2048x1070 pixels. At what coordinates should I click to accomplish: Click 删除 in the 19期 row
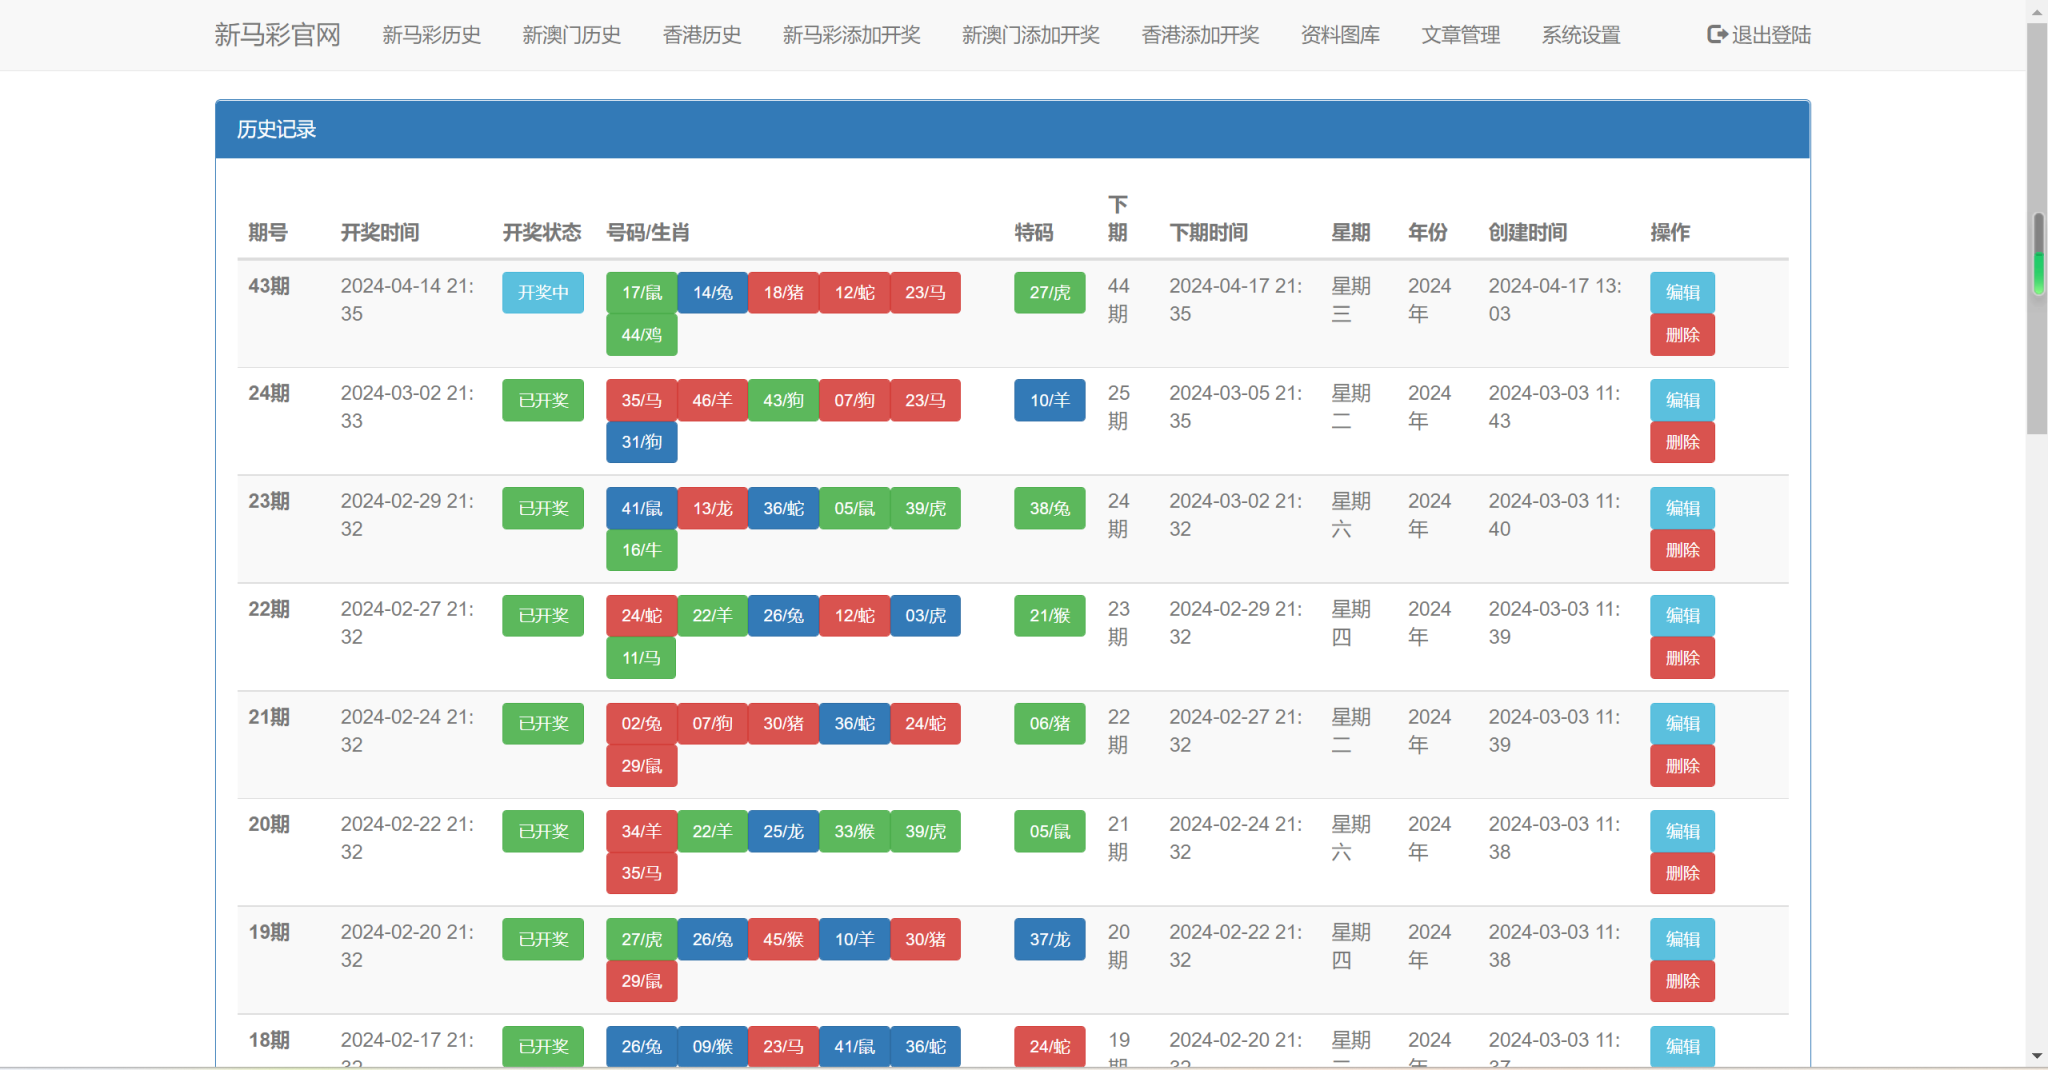point(1682,982)
